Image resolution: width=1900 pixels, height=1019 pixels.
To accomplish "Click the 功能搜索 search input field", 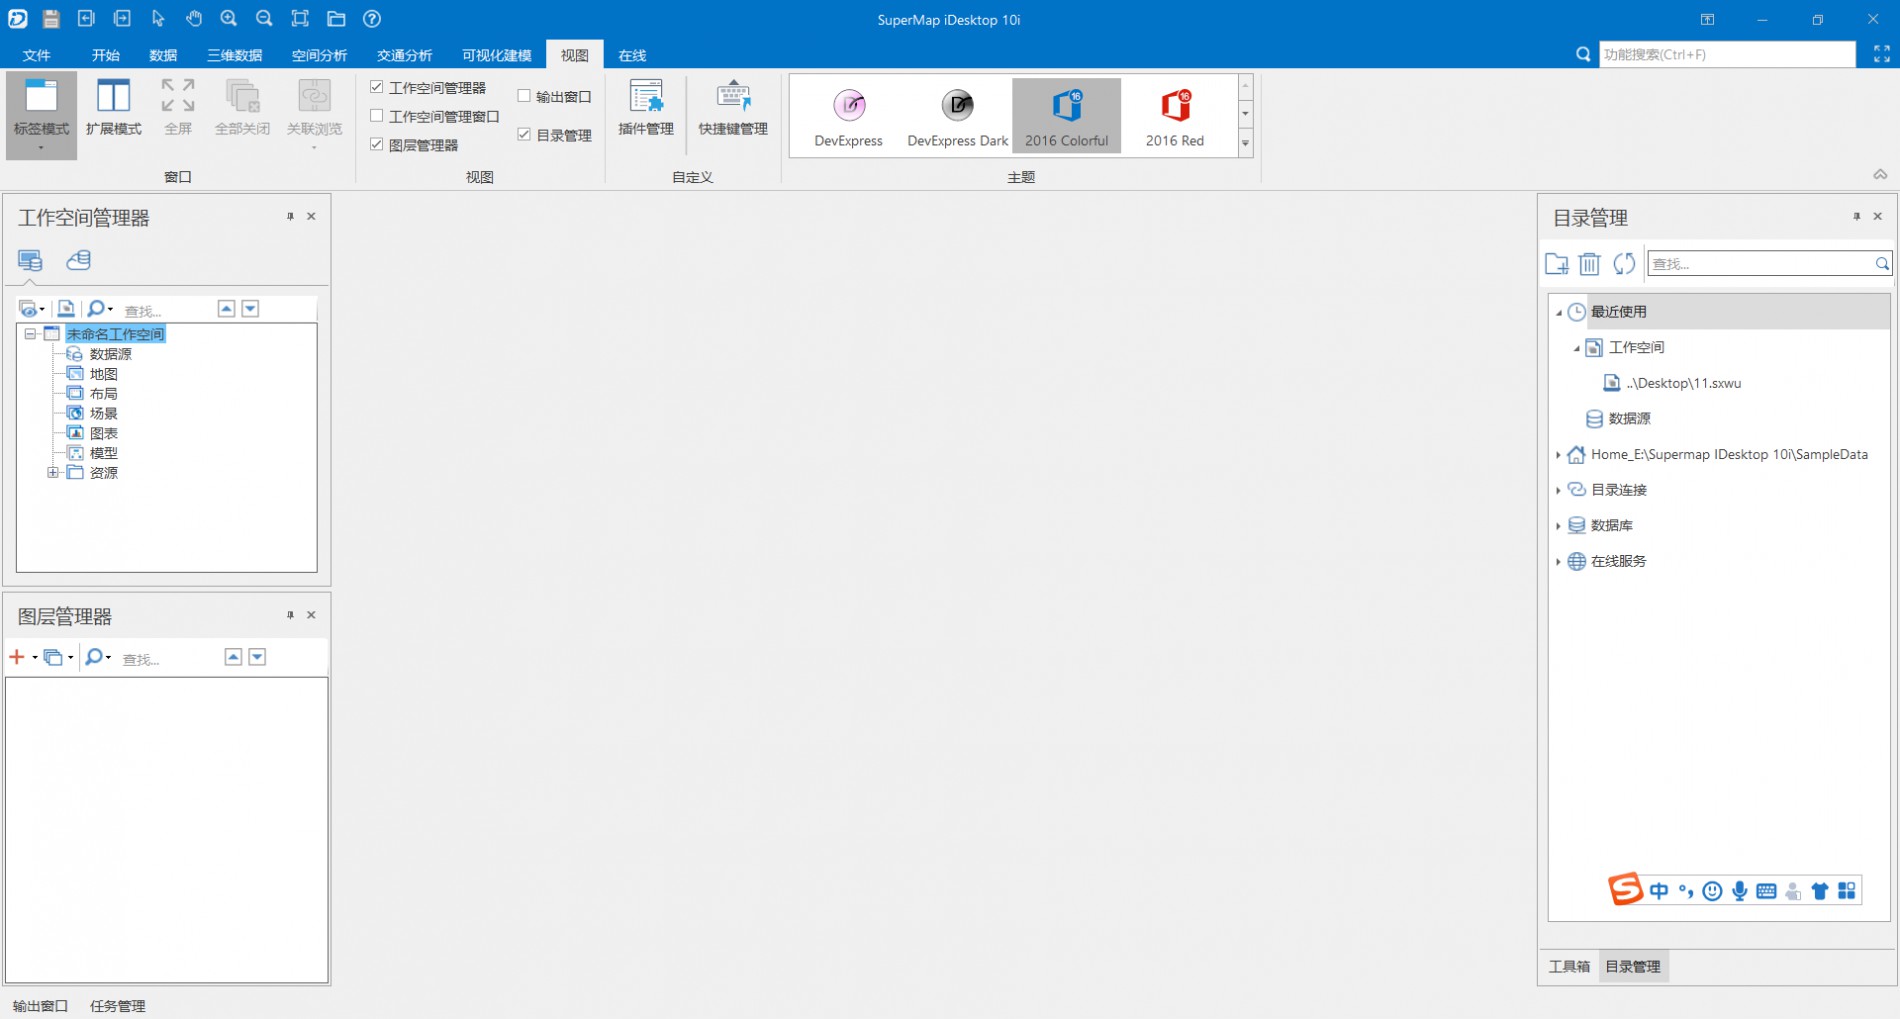I will (x=1727, y=54).
